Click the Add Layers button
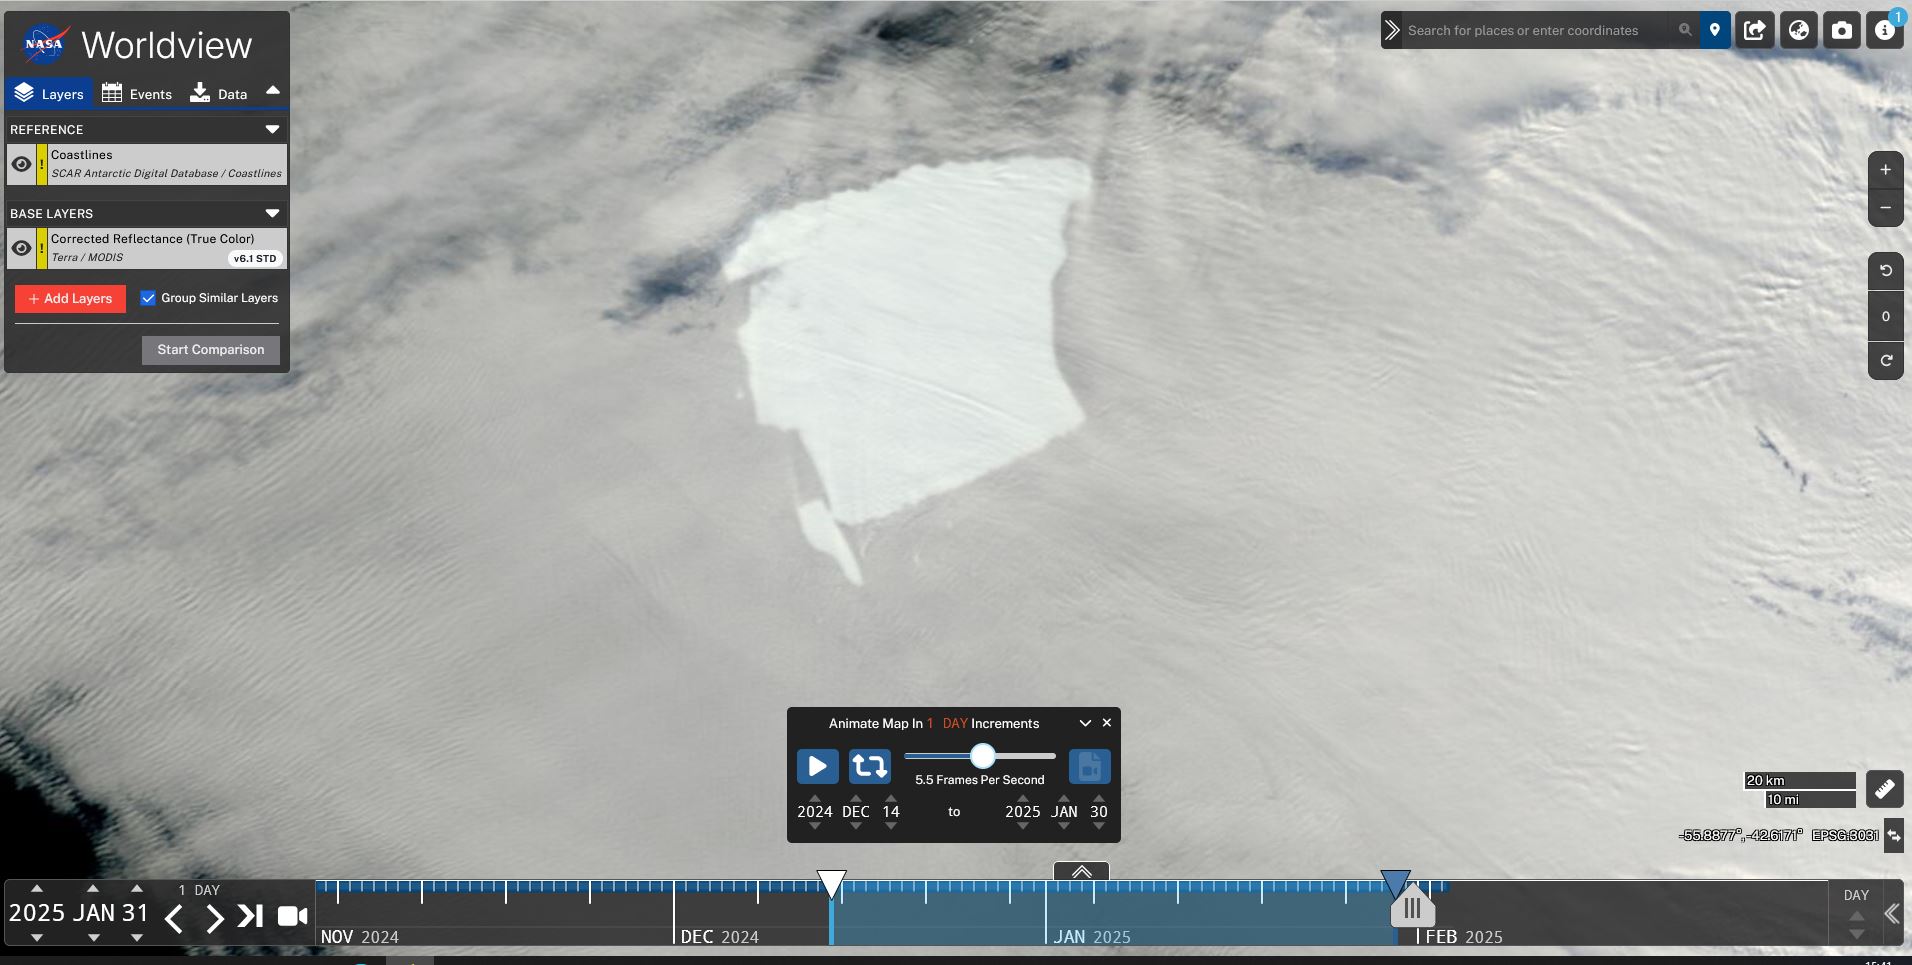The width and height of the screenshot is (1912, 965). pyautogui.click(x=70, y=298)
